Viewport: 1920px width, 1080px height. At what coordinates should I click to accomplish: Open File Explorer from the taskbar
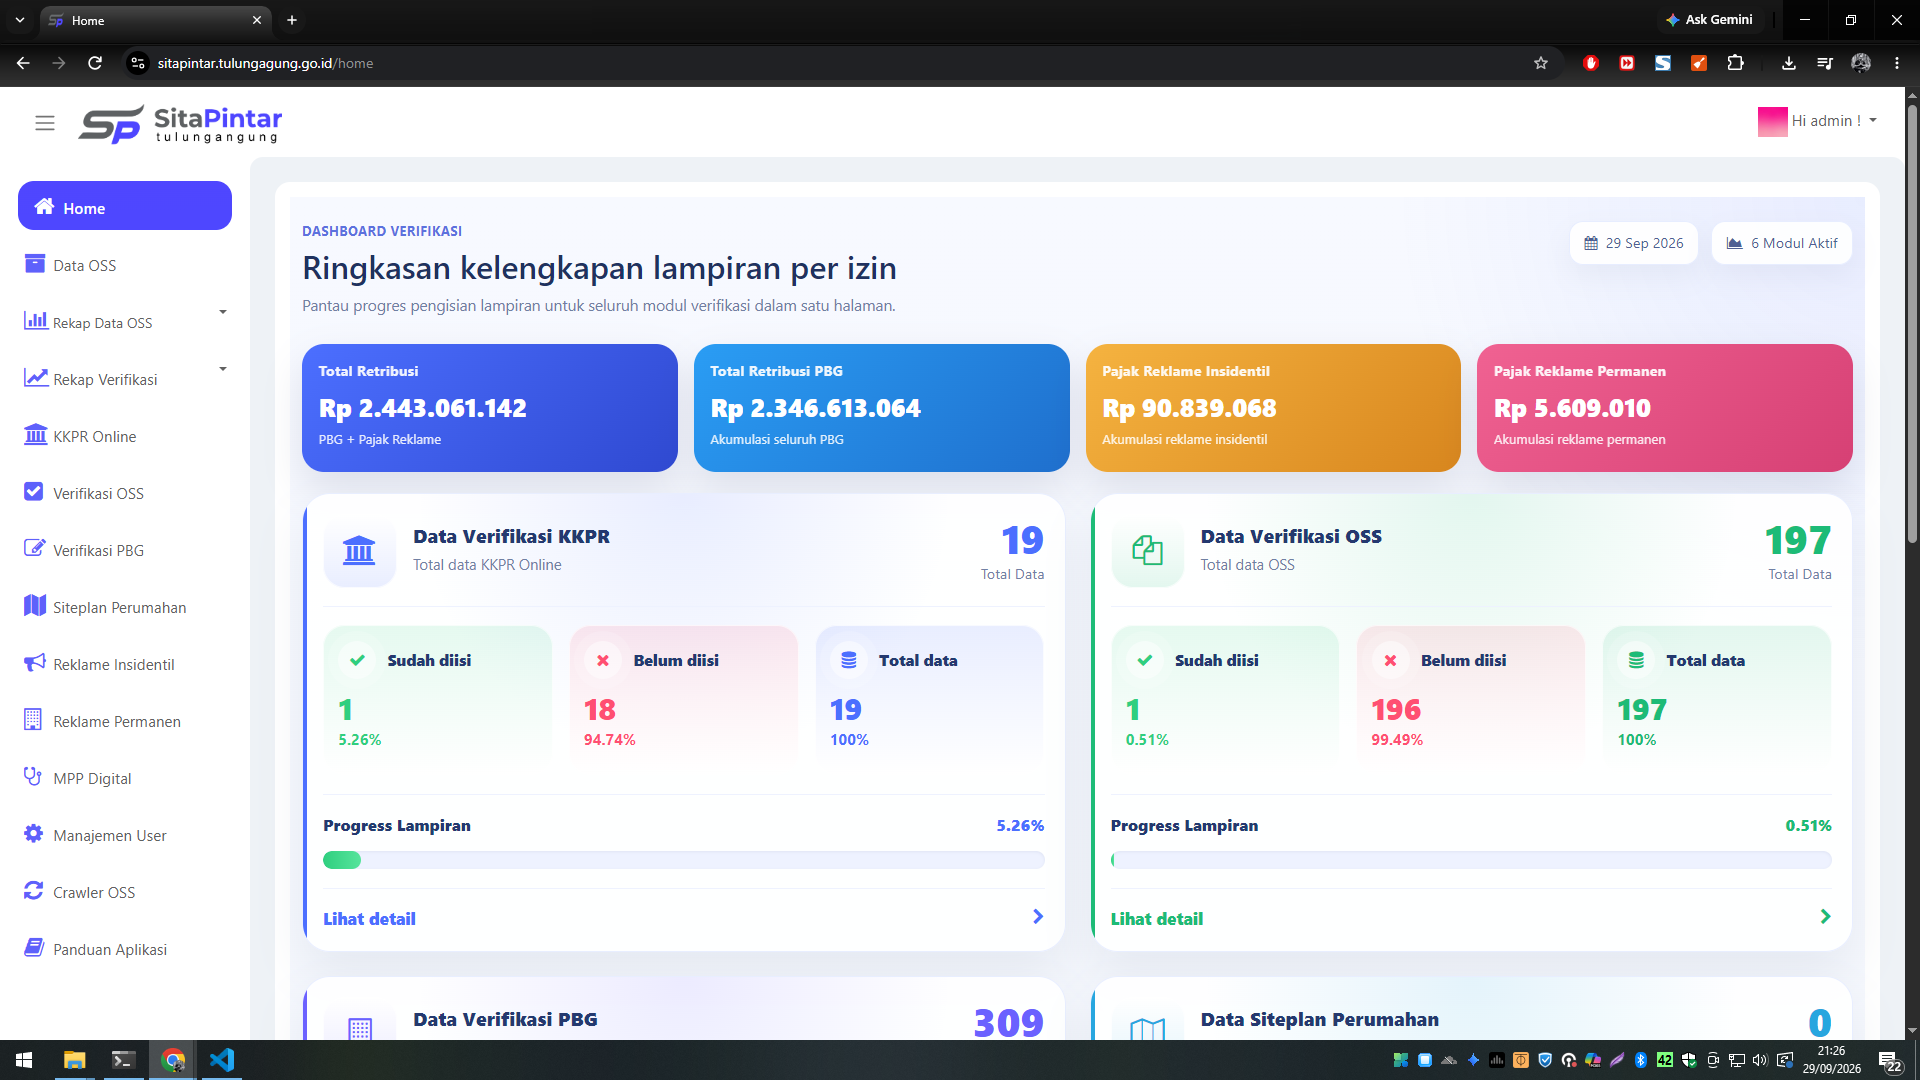74,1060
